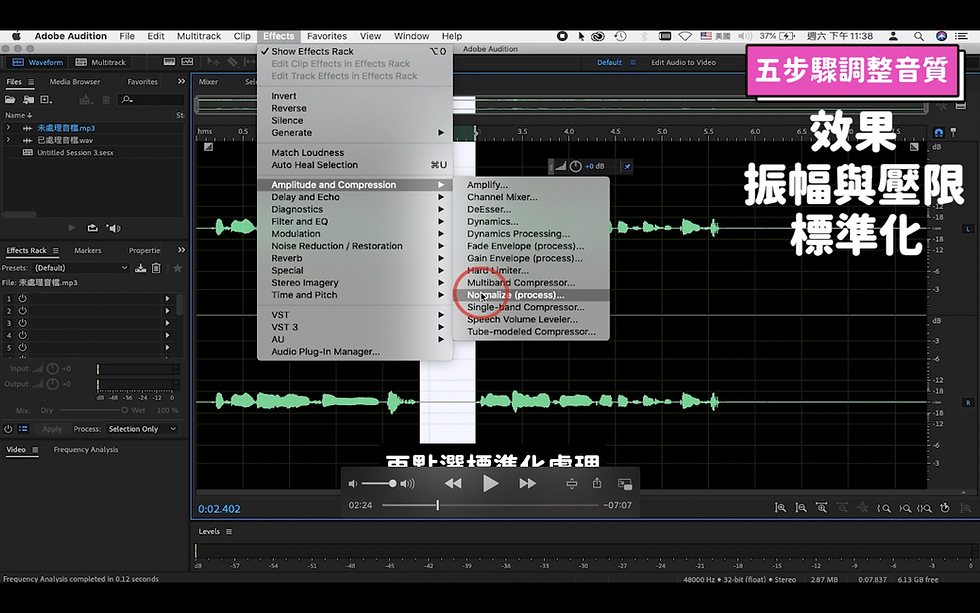The height and width of the screenshot is (613, 980).
Task: Choose Hard Limiter... from submenu
Action: coord(531,271)
